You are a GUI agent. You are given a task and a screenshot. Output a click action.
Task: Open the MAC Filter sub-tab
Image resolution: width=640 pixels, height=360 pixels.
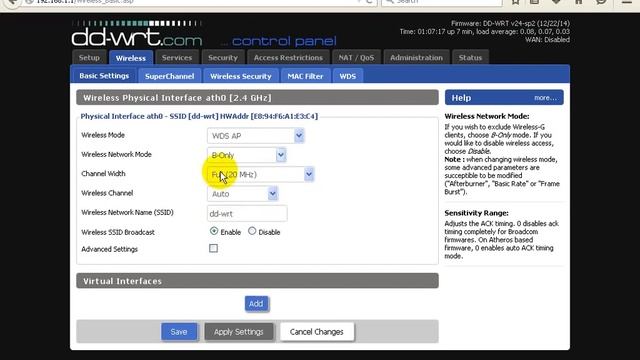pyautogui.click(x=305, y=76)
